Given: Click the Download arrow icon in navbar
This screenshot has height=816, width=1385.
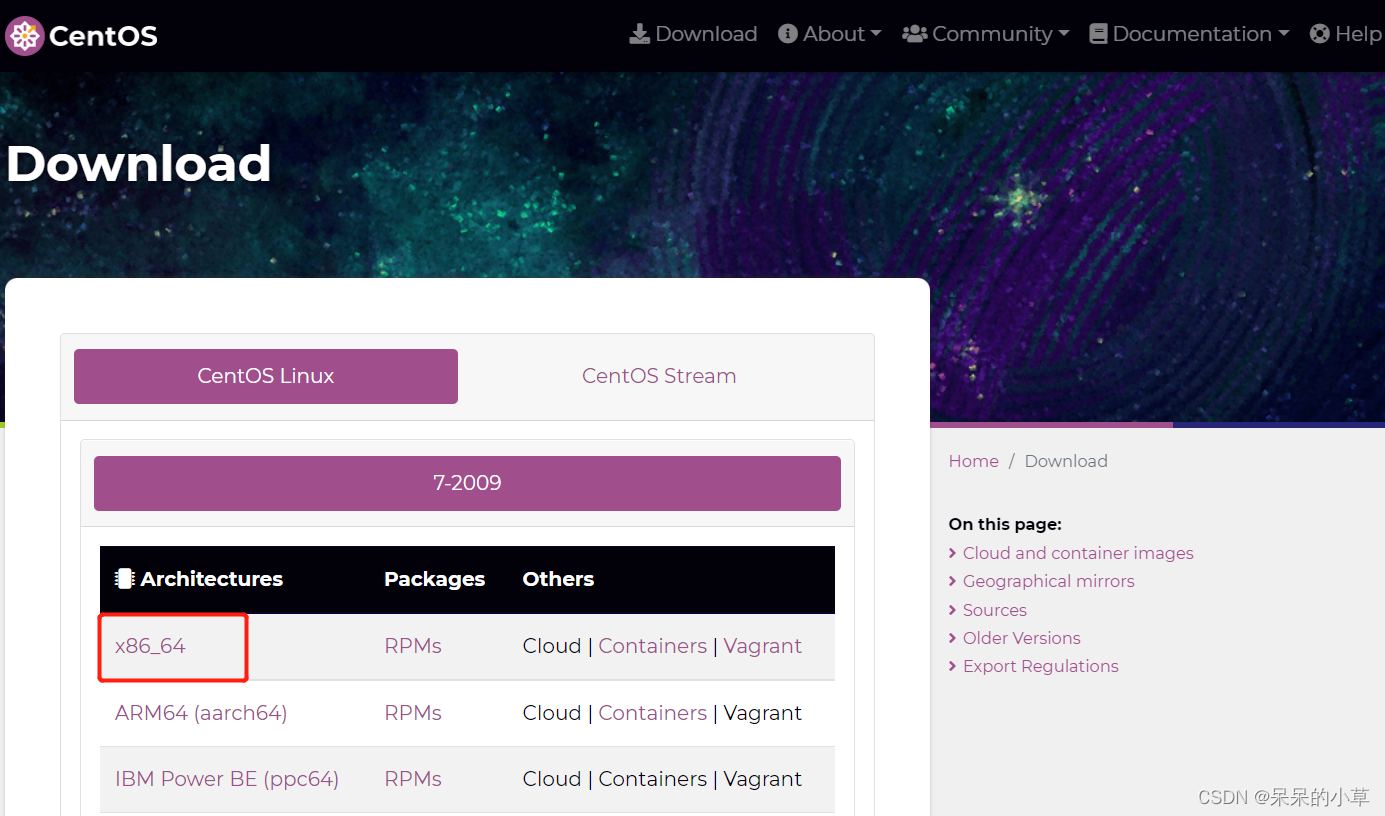Looking at the screenshot, I should [639, 34].
